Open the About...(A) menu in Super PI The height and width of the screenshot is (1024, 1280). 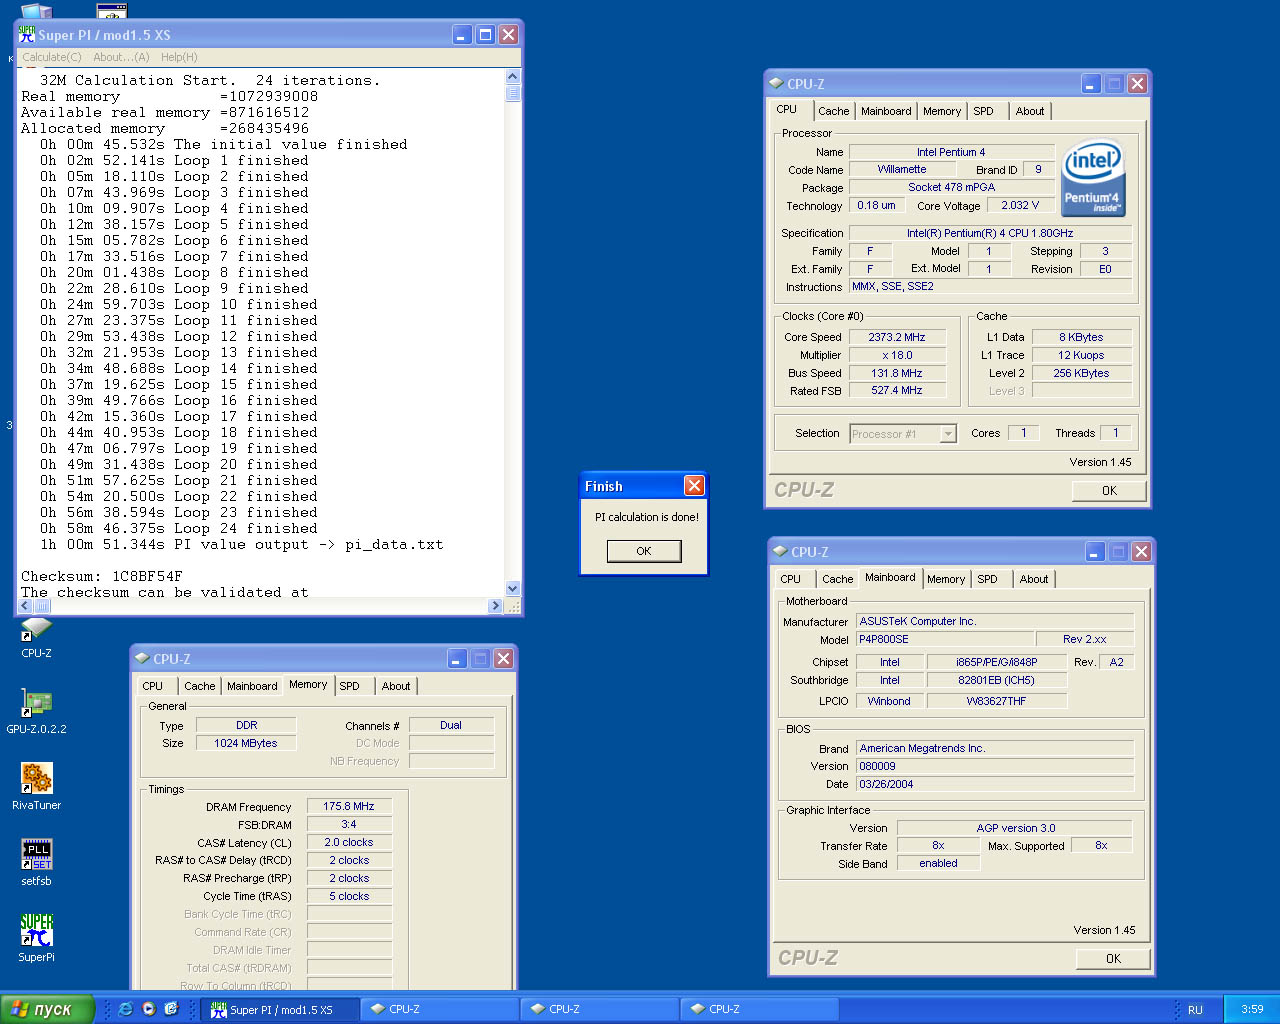pos(121,57)
